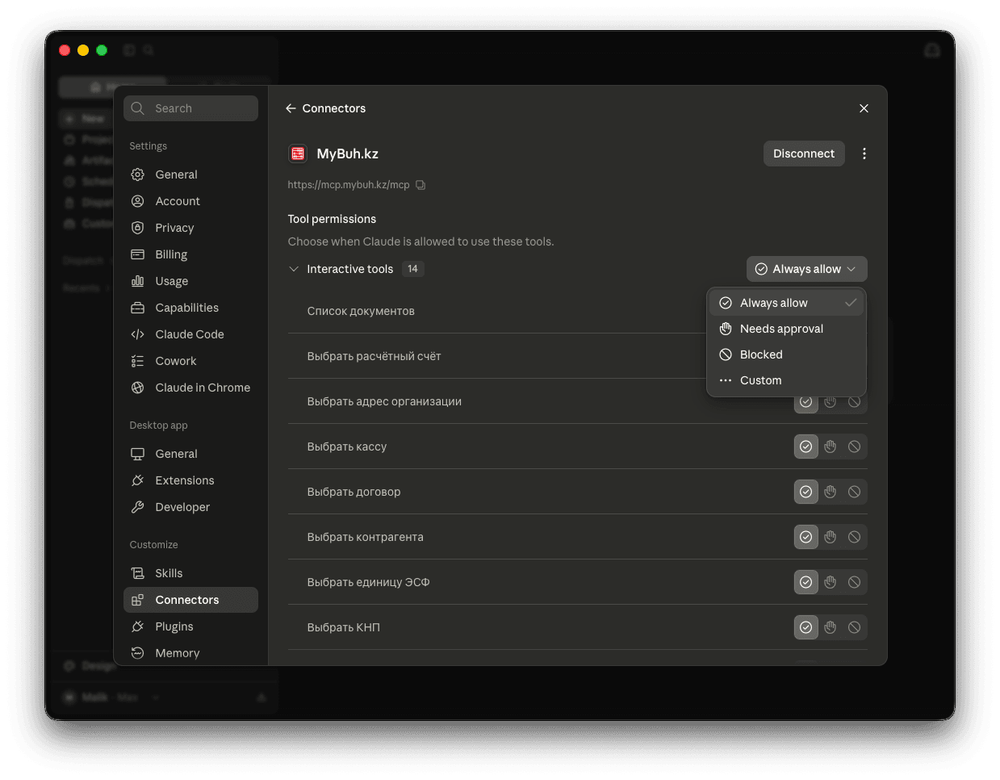Choose Needs approval in the dropdown menu
This screenshot has width=1000, height=780.
click(x=787, y=329)
